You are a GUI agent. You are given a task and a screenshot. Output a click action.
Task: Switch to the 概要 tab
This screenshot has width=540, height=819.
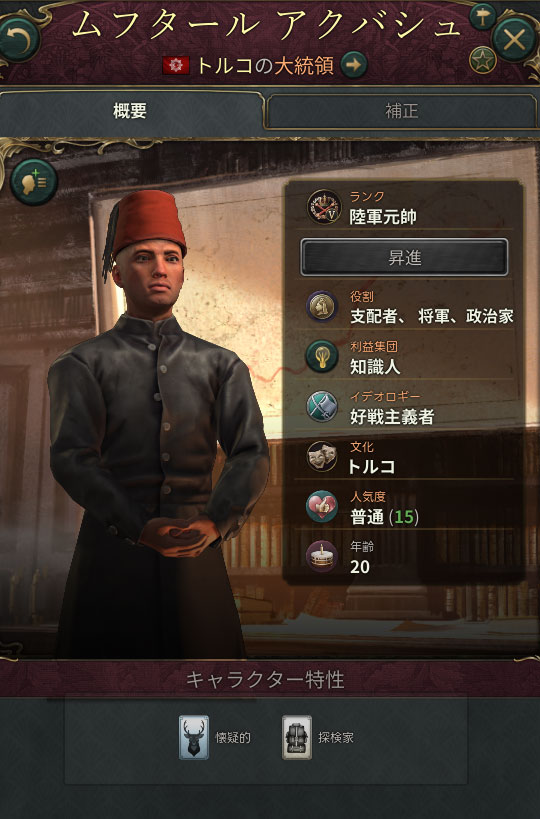click(x=131, y=111)
